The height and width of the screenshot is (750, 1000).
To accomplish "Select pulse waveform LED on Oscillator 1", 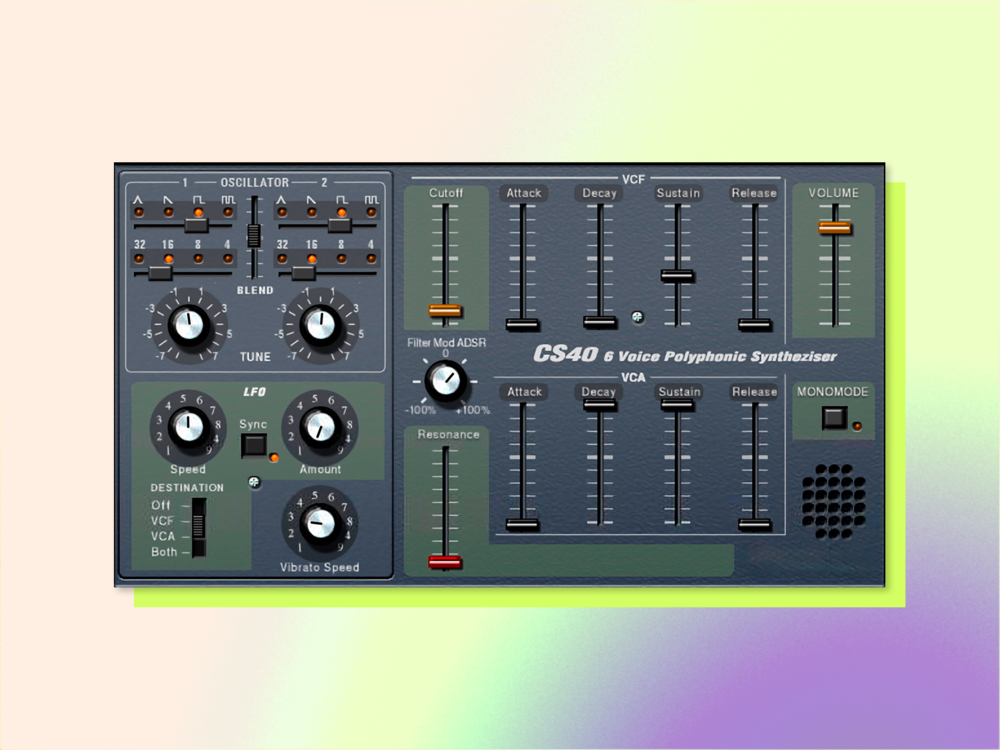I will 228,212.
